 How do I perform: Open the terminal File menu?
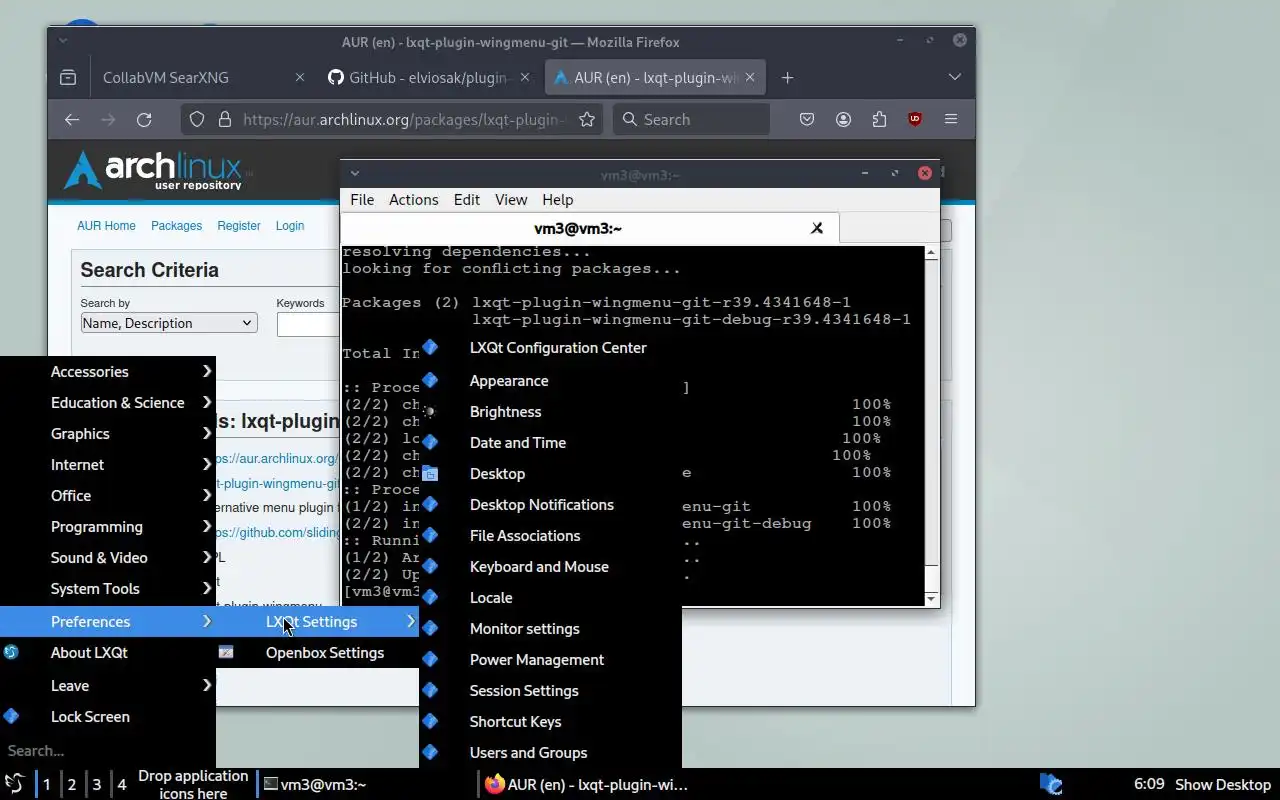click(x=362, y=200)
